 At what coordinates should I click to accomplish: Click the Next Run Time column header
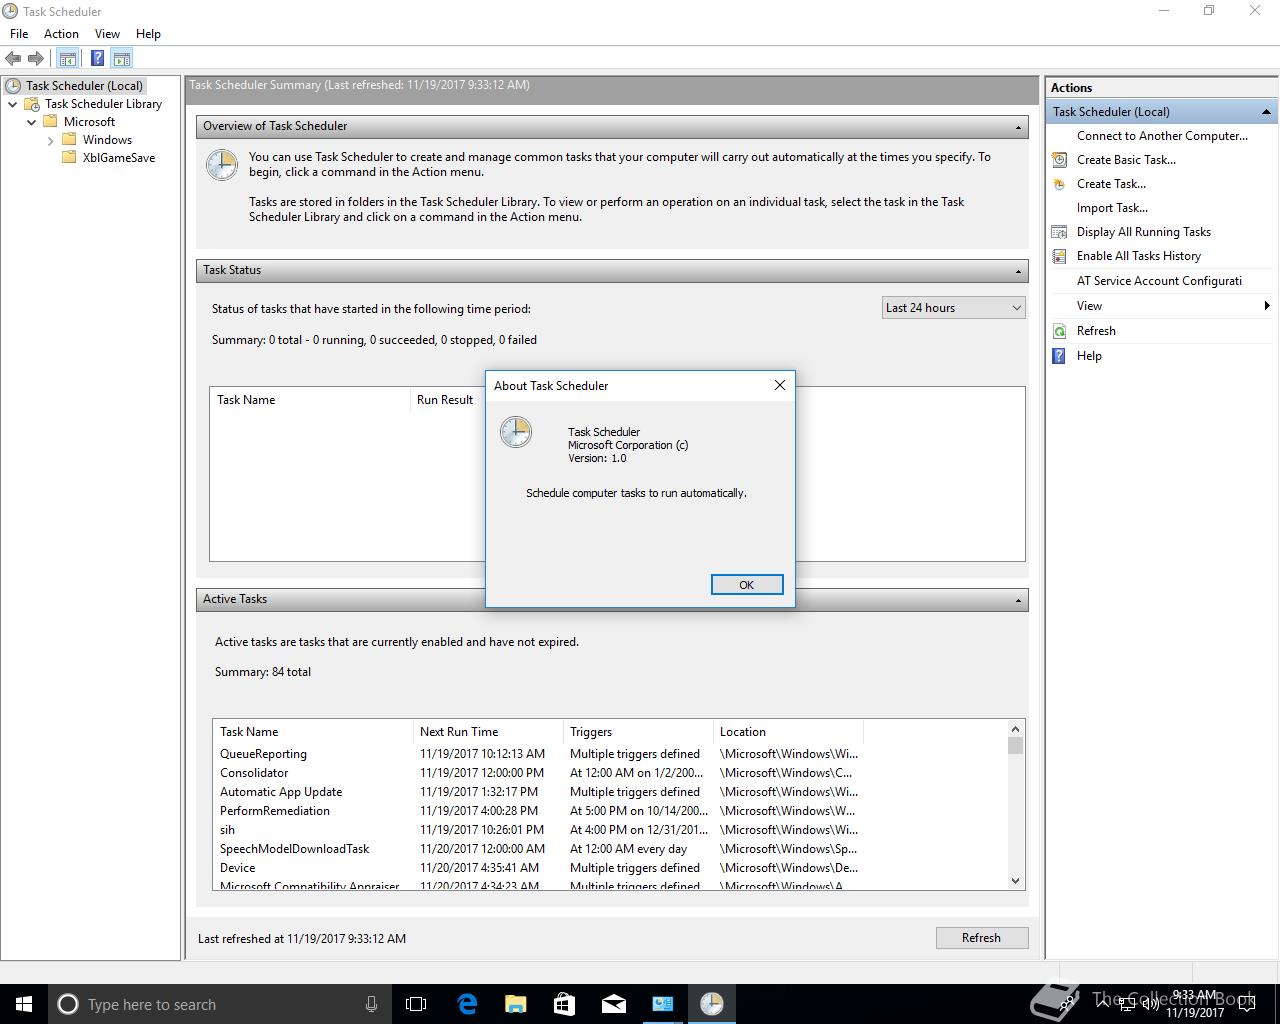488,732
